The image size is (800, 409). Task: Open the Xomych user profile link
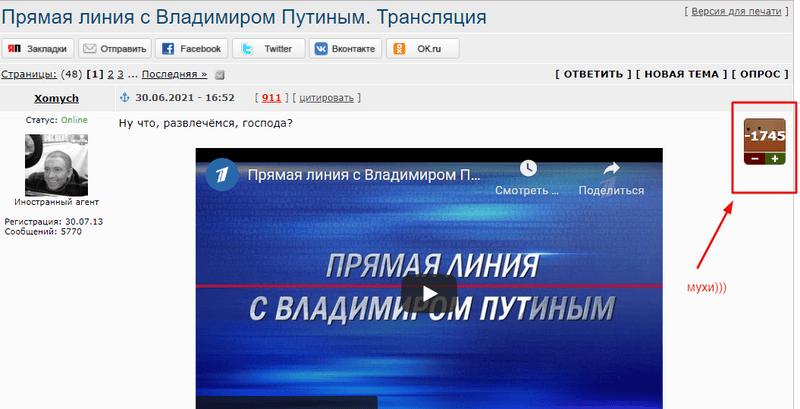click(x=56, y=98)
